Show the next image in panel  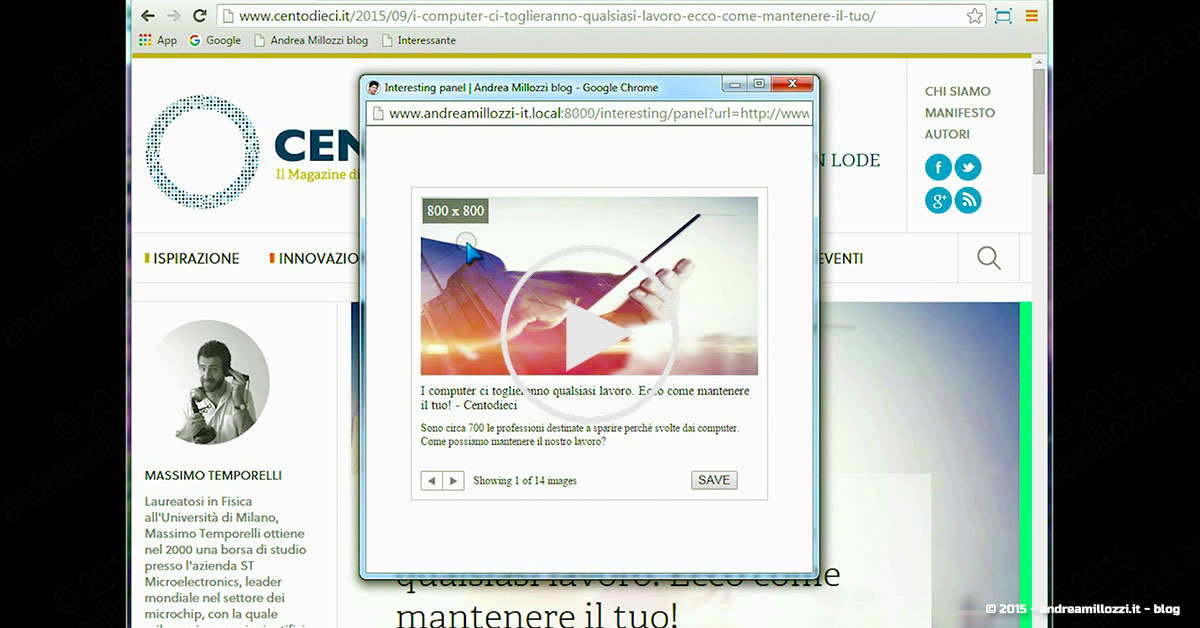pyautogui.click(x=453, y=481)
